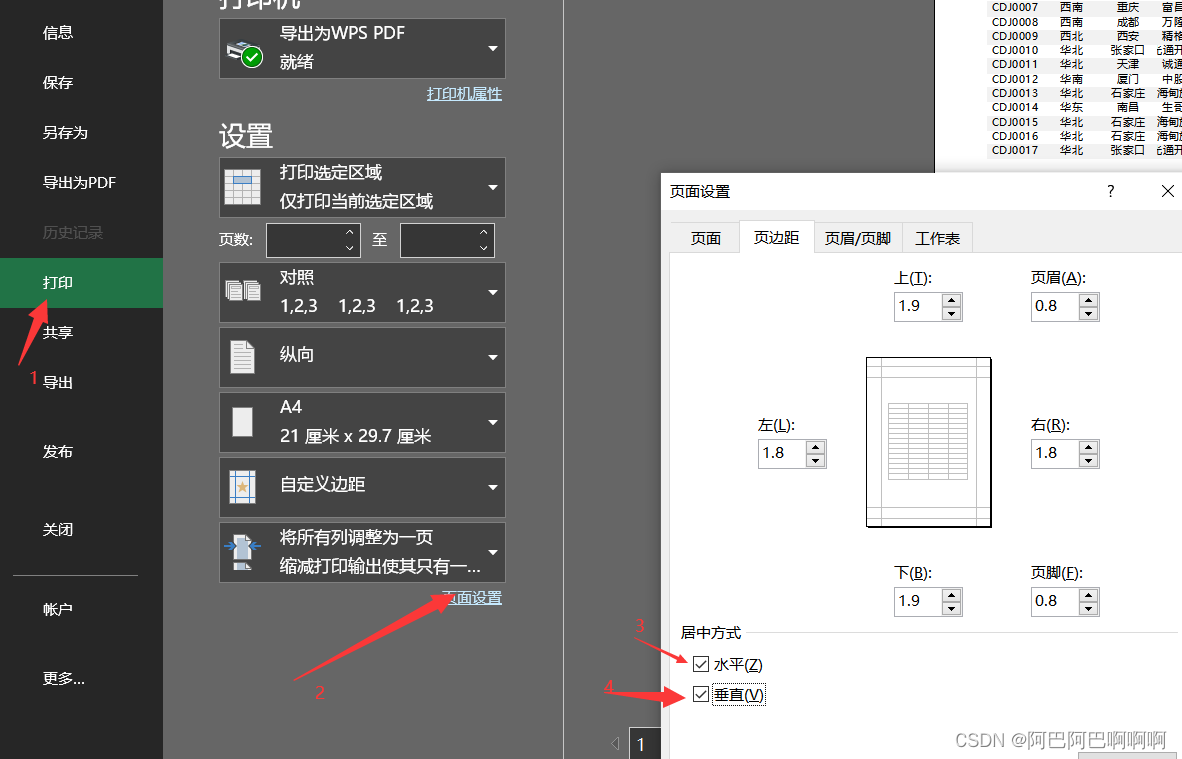Image resolution: width=1182 pixels, height=759 pixels.
Task: Uncheck the 水平 horizontal centering checkbox
Action: coord(701,663)
